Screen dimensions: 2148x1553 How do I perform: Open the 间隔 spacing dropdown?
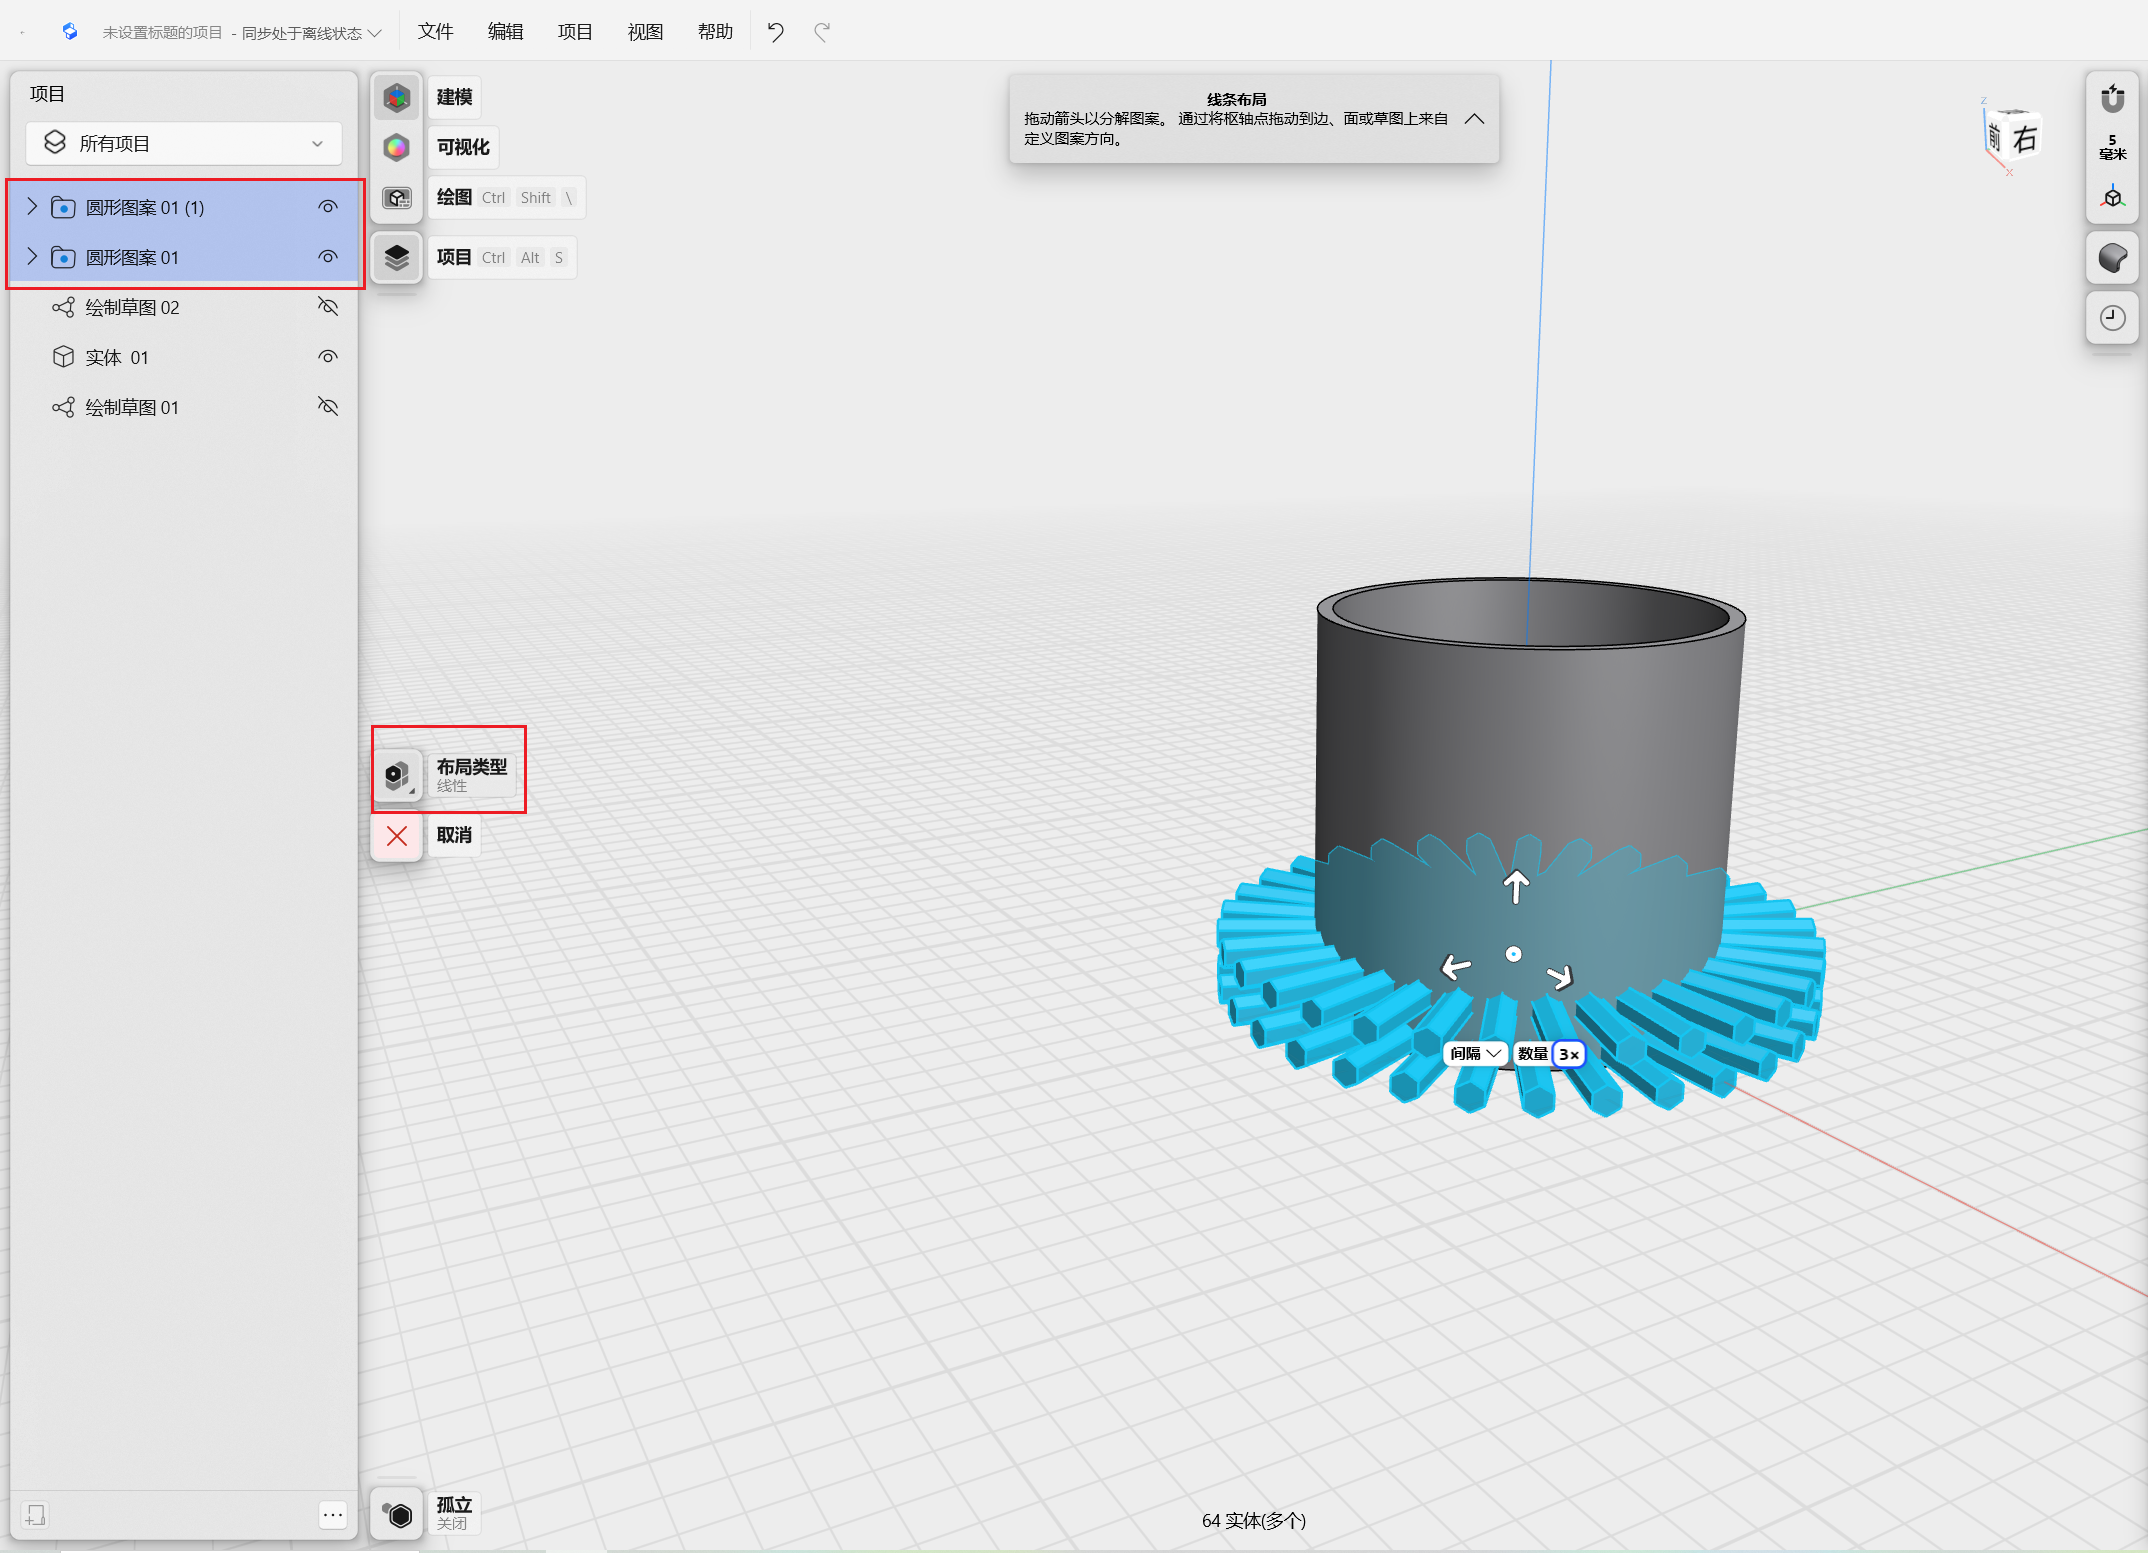click(1476, 1053)
